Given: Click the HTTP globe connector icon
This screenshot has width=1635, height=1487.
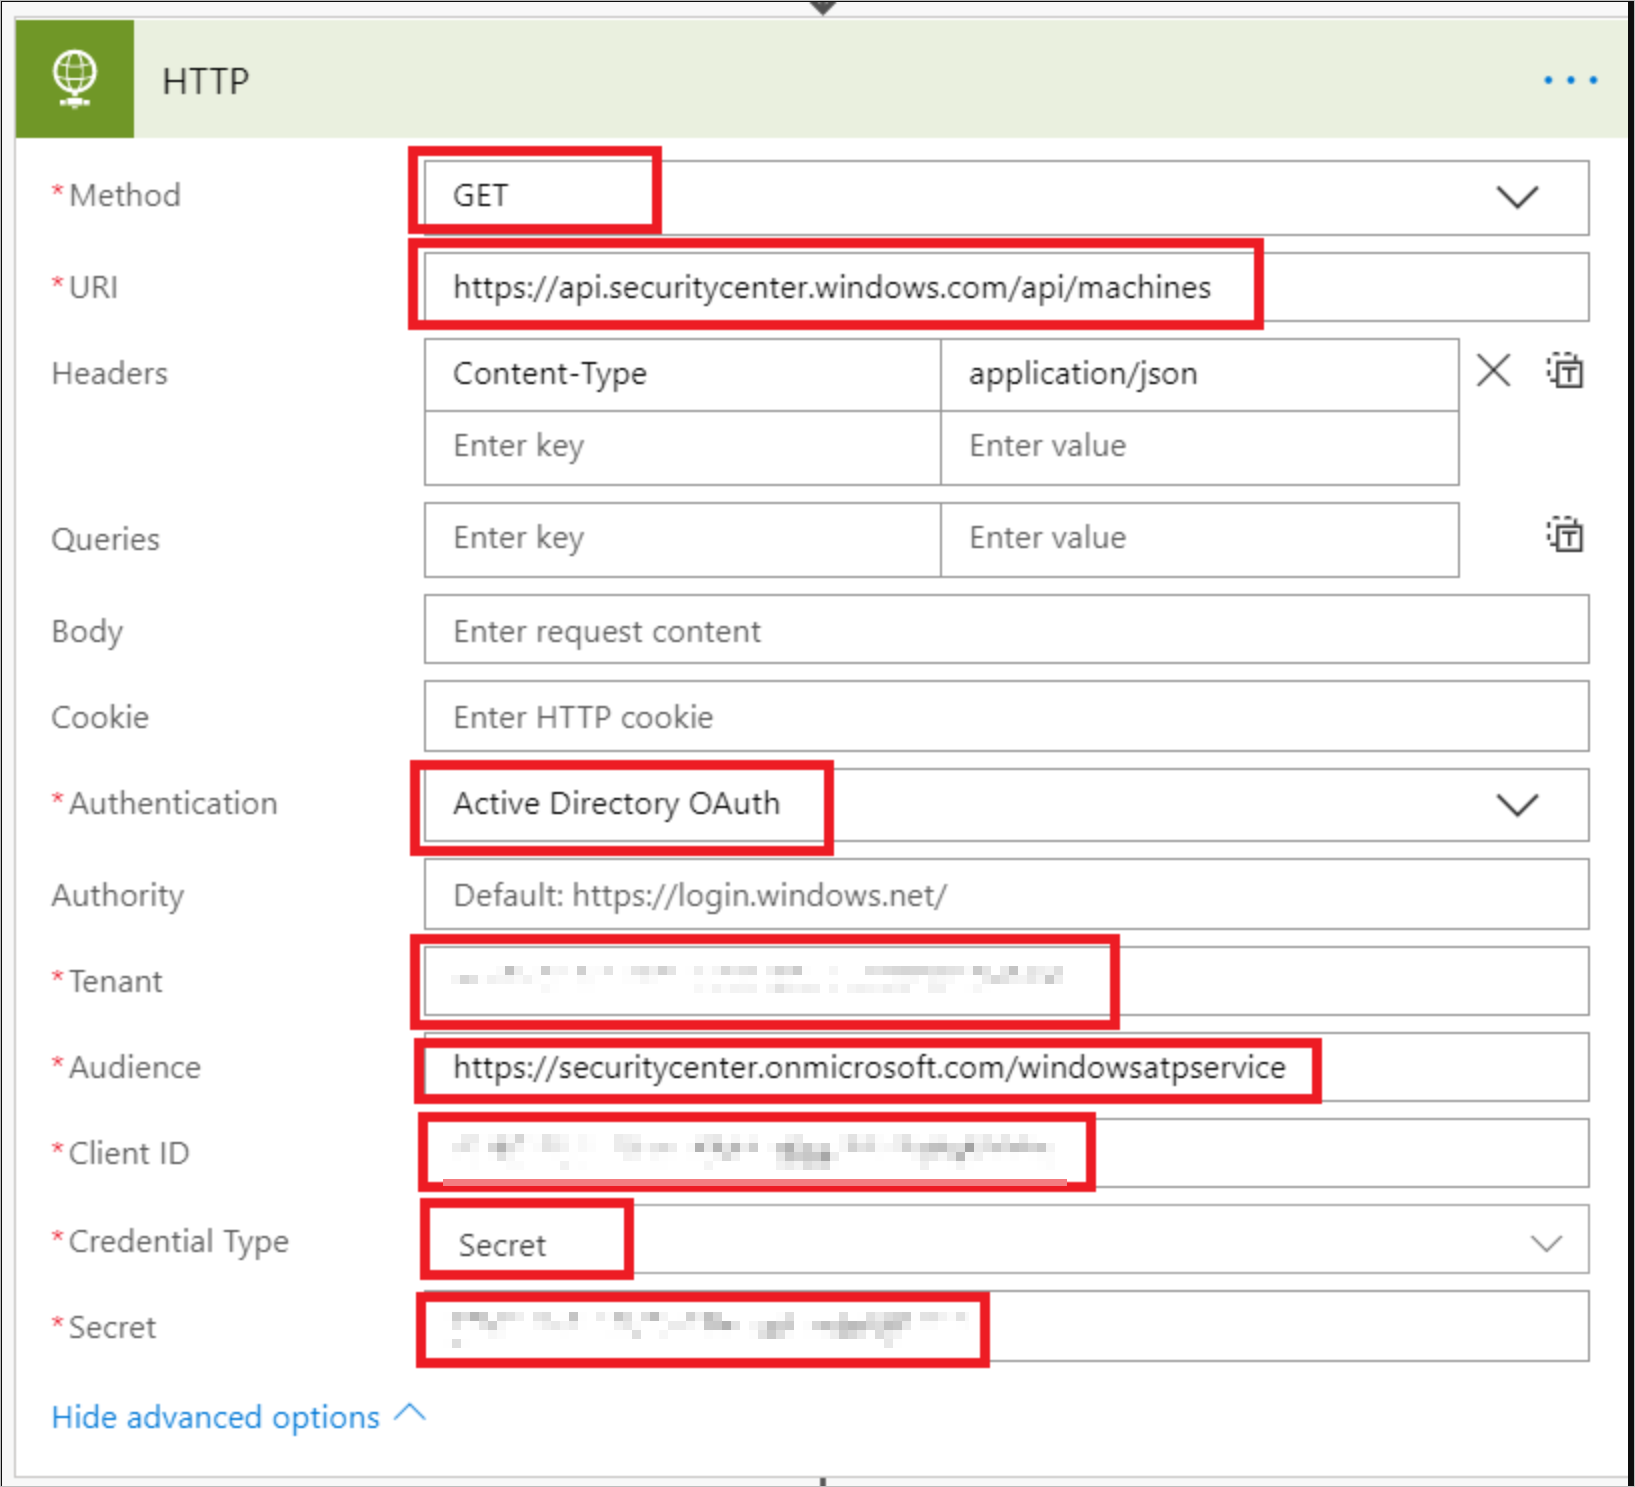Looking at the screenshot, I should click(75, 79).
